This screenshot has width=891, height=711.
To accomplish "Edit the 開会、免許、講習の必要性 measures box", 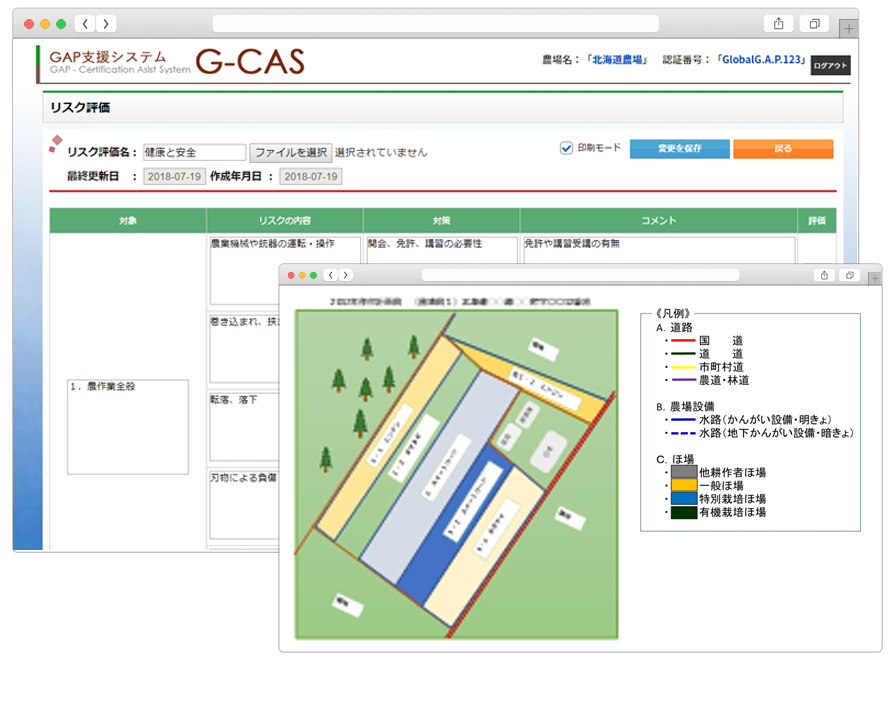I will coord(442,250).
